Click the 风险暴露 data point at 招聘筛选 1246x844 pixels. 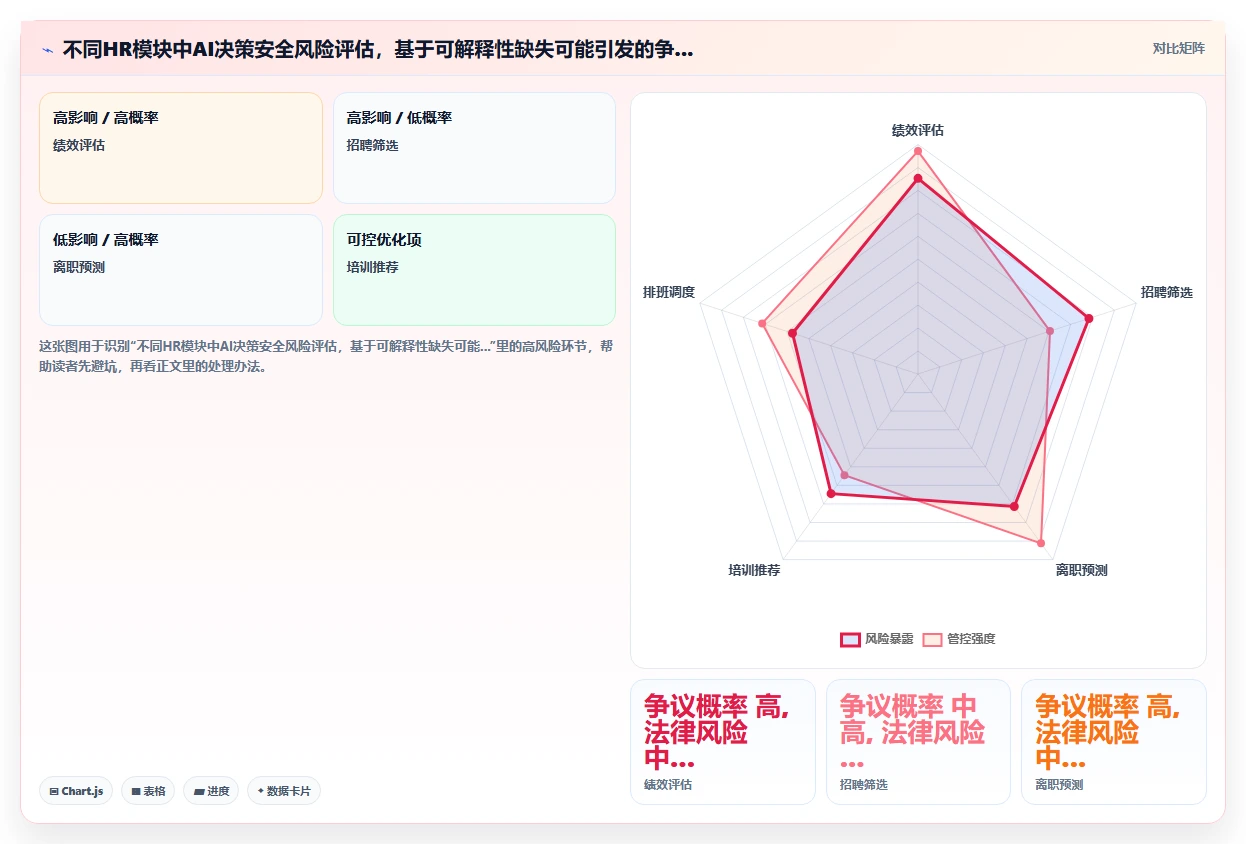1089,318
